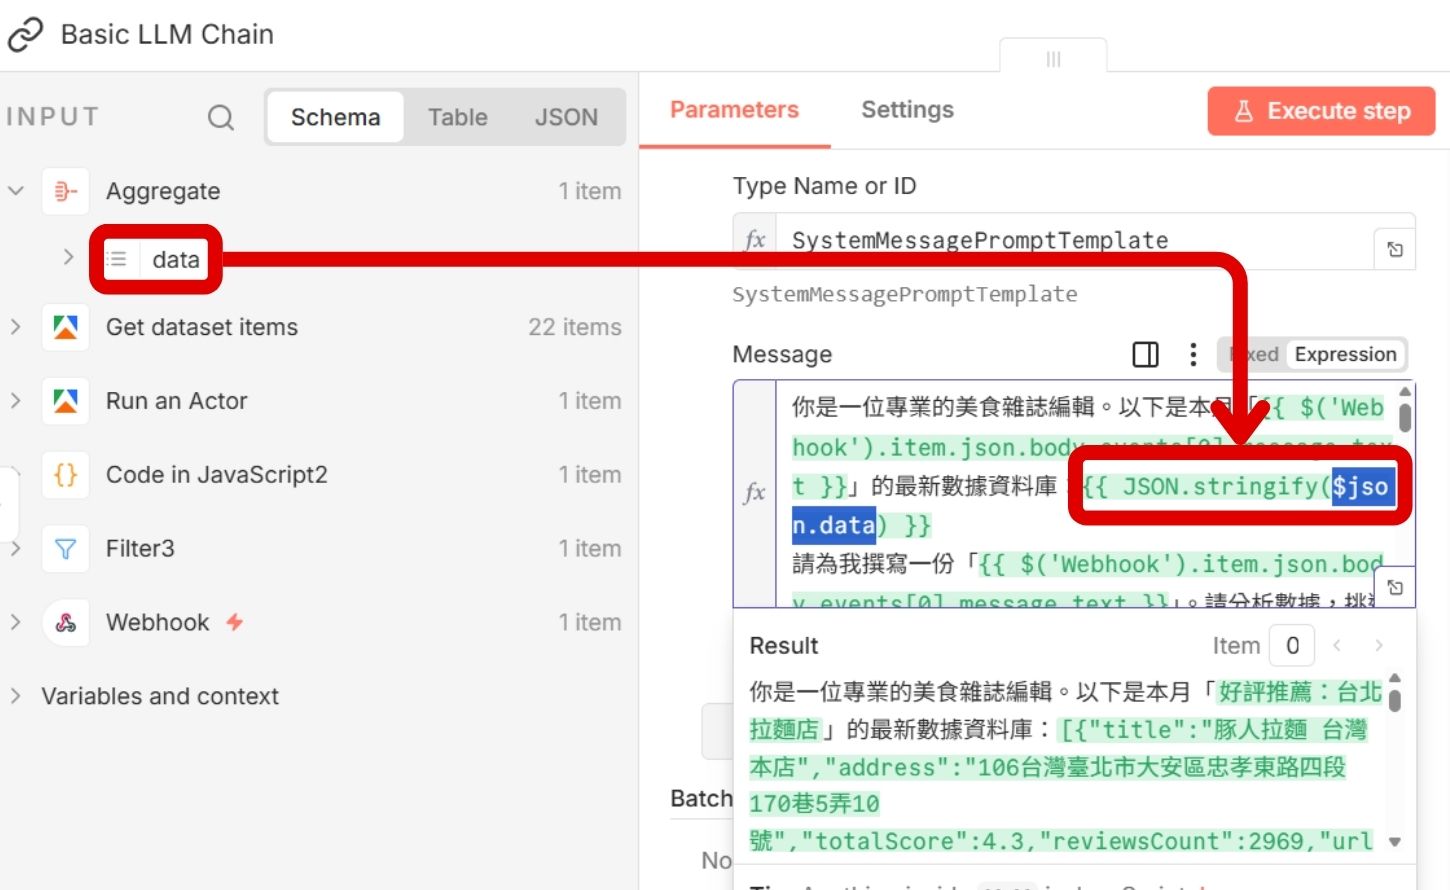This screenshot has width=1450, height=890.
Task: Click the fx icon beside Type Name field
Action: click(756, 240)
